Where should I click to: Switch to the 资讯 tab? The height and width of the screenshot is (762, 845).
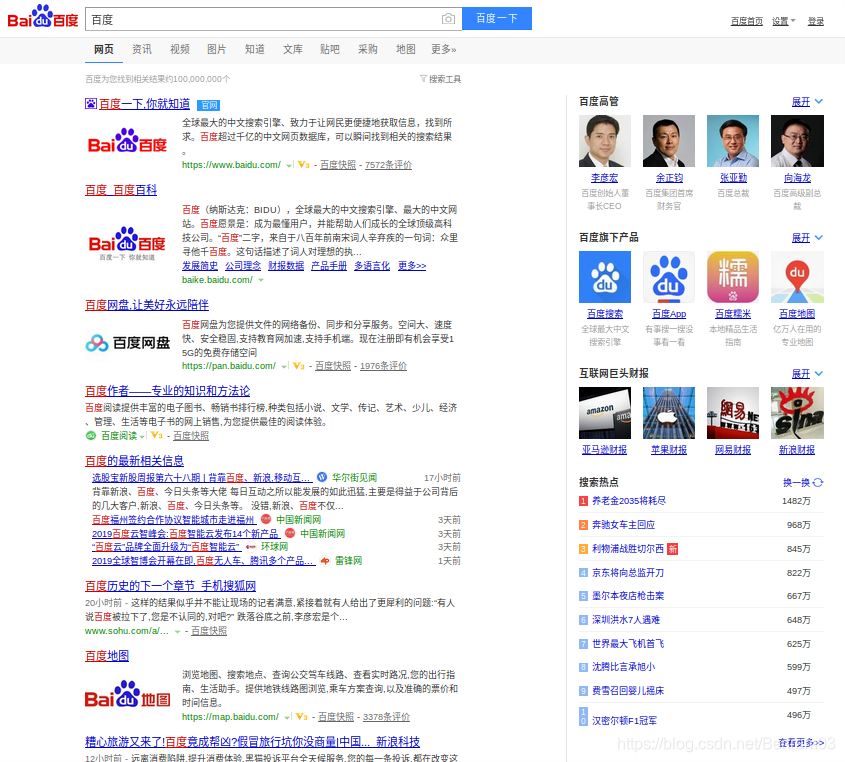click(142, 50)
